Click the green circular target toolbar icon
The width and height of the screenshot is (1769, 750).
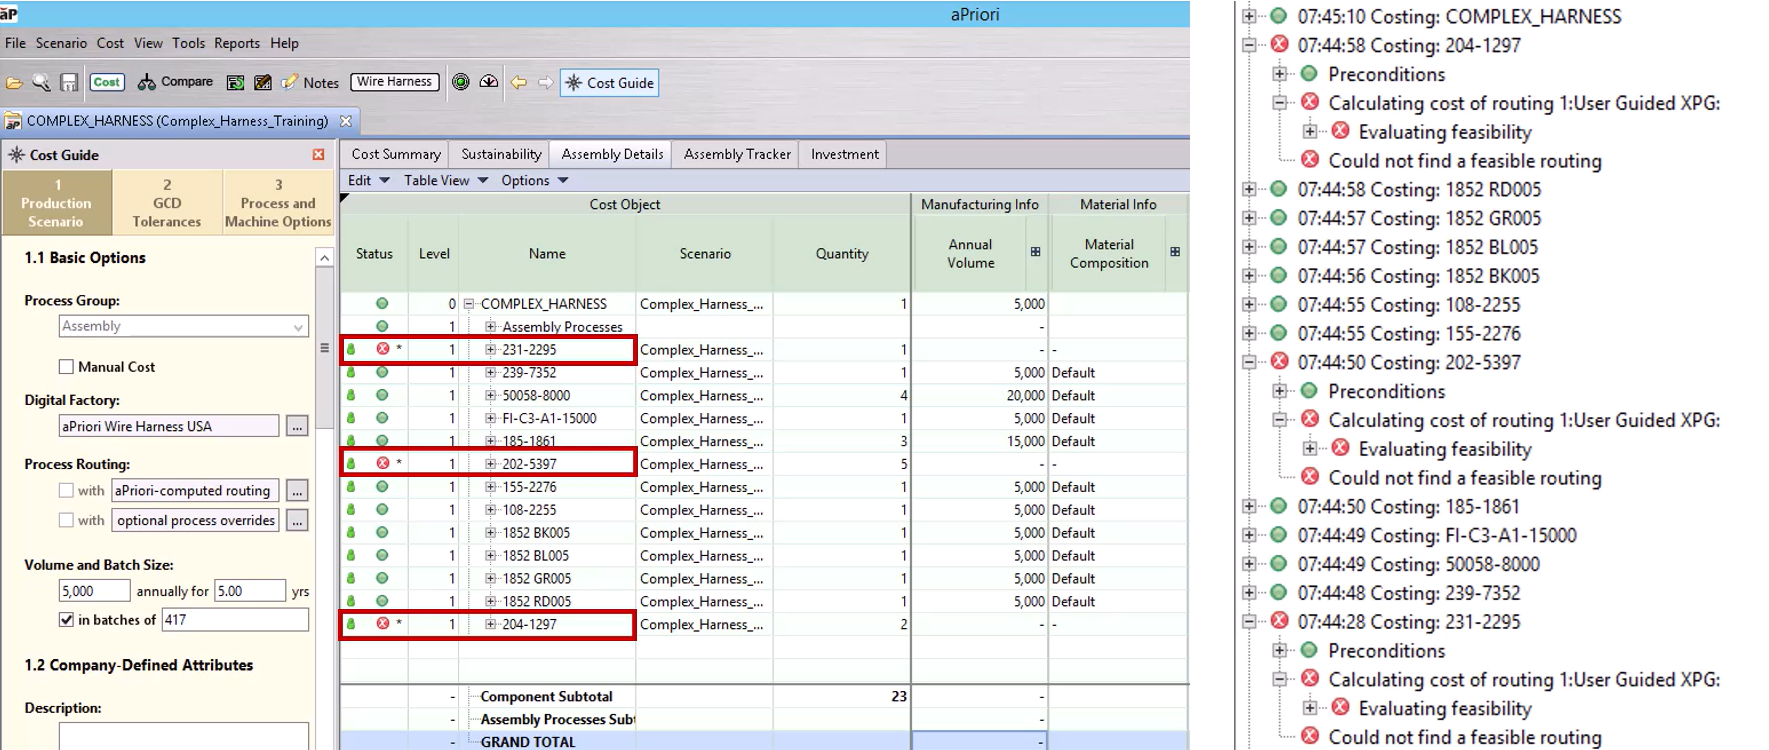pos(461,82)
